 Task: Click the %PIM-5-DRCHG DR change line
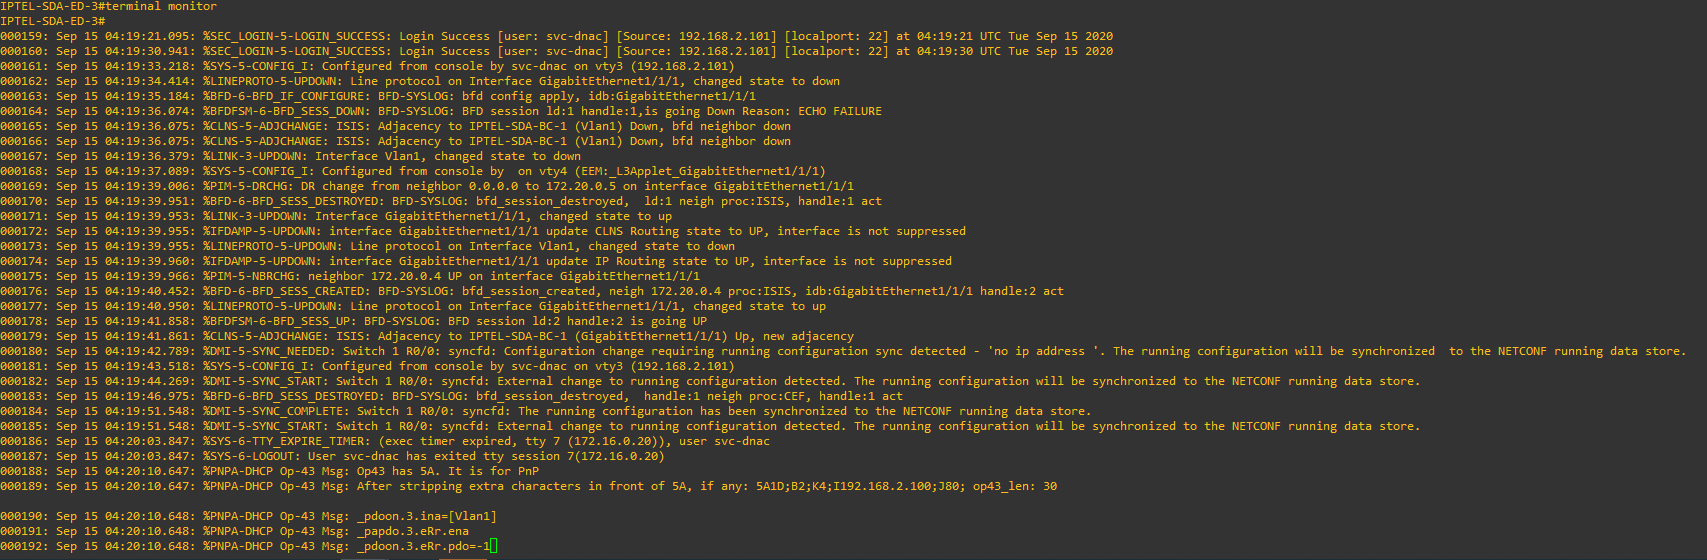(x=427, y=186)
